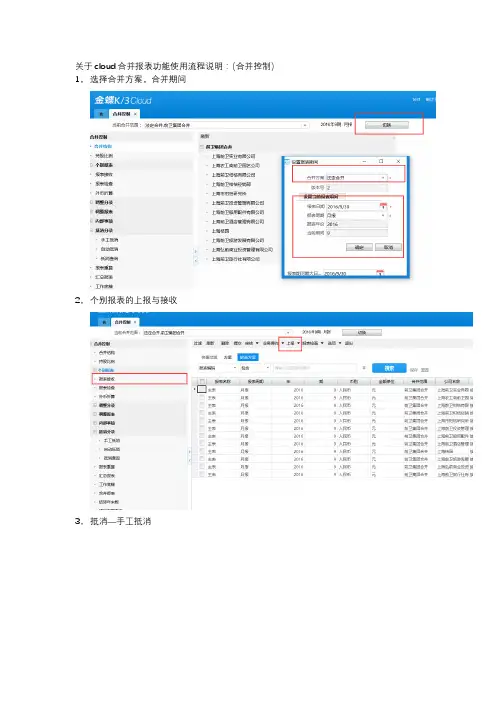This screenshot has width=496, height=702.
Task: Close the 合并控制 tab in step 2 screenshot
Action: click(x=135, y=322)
